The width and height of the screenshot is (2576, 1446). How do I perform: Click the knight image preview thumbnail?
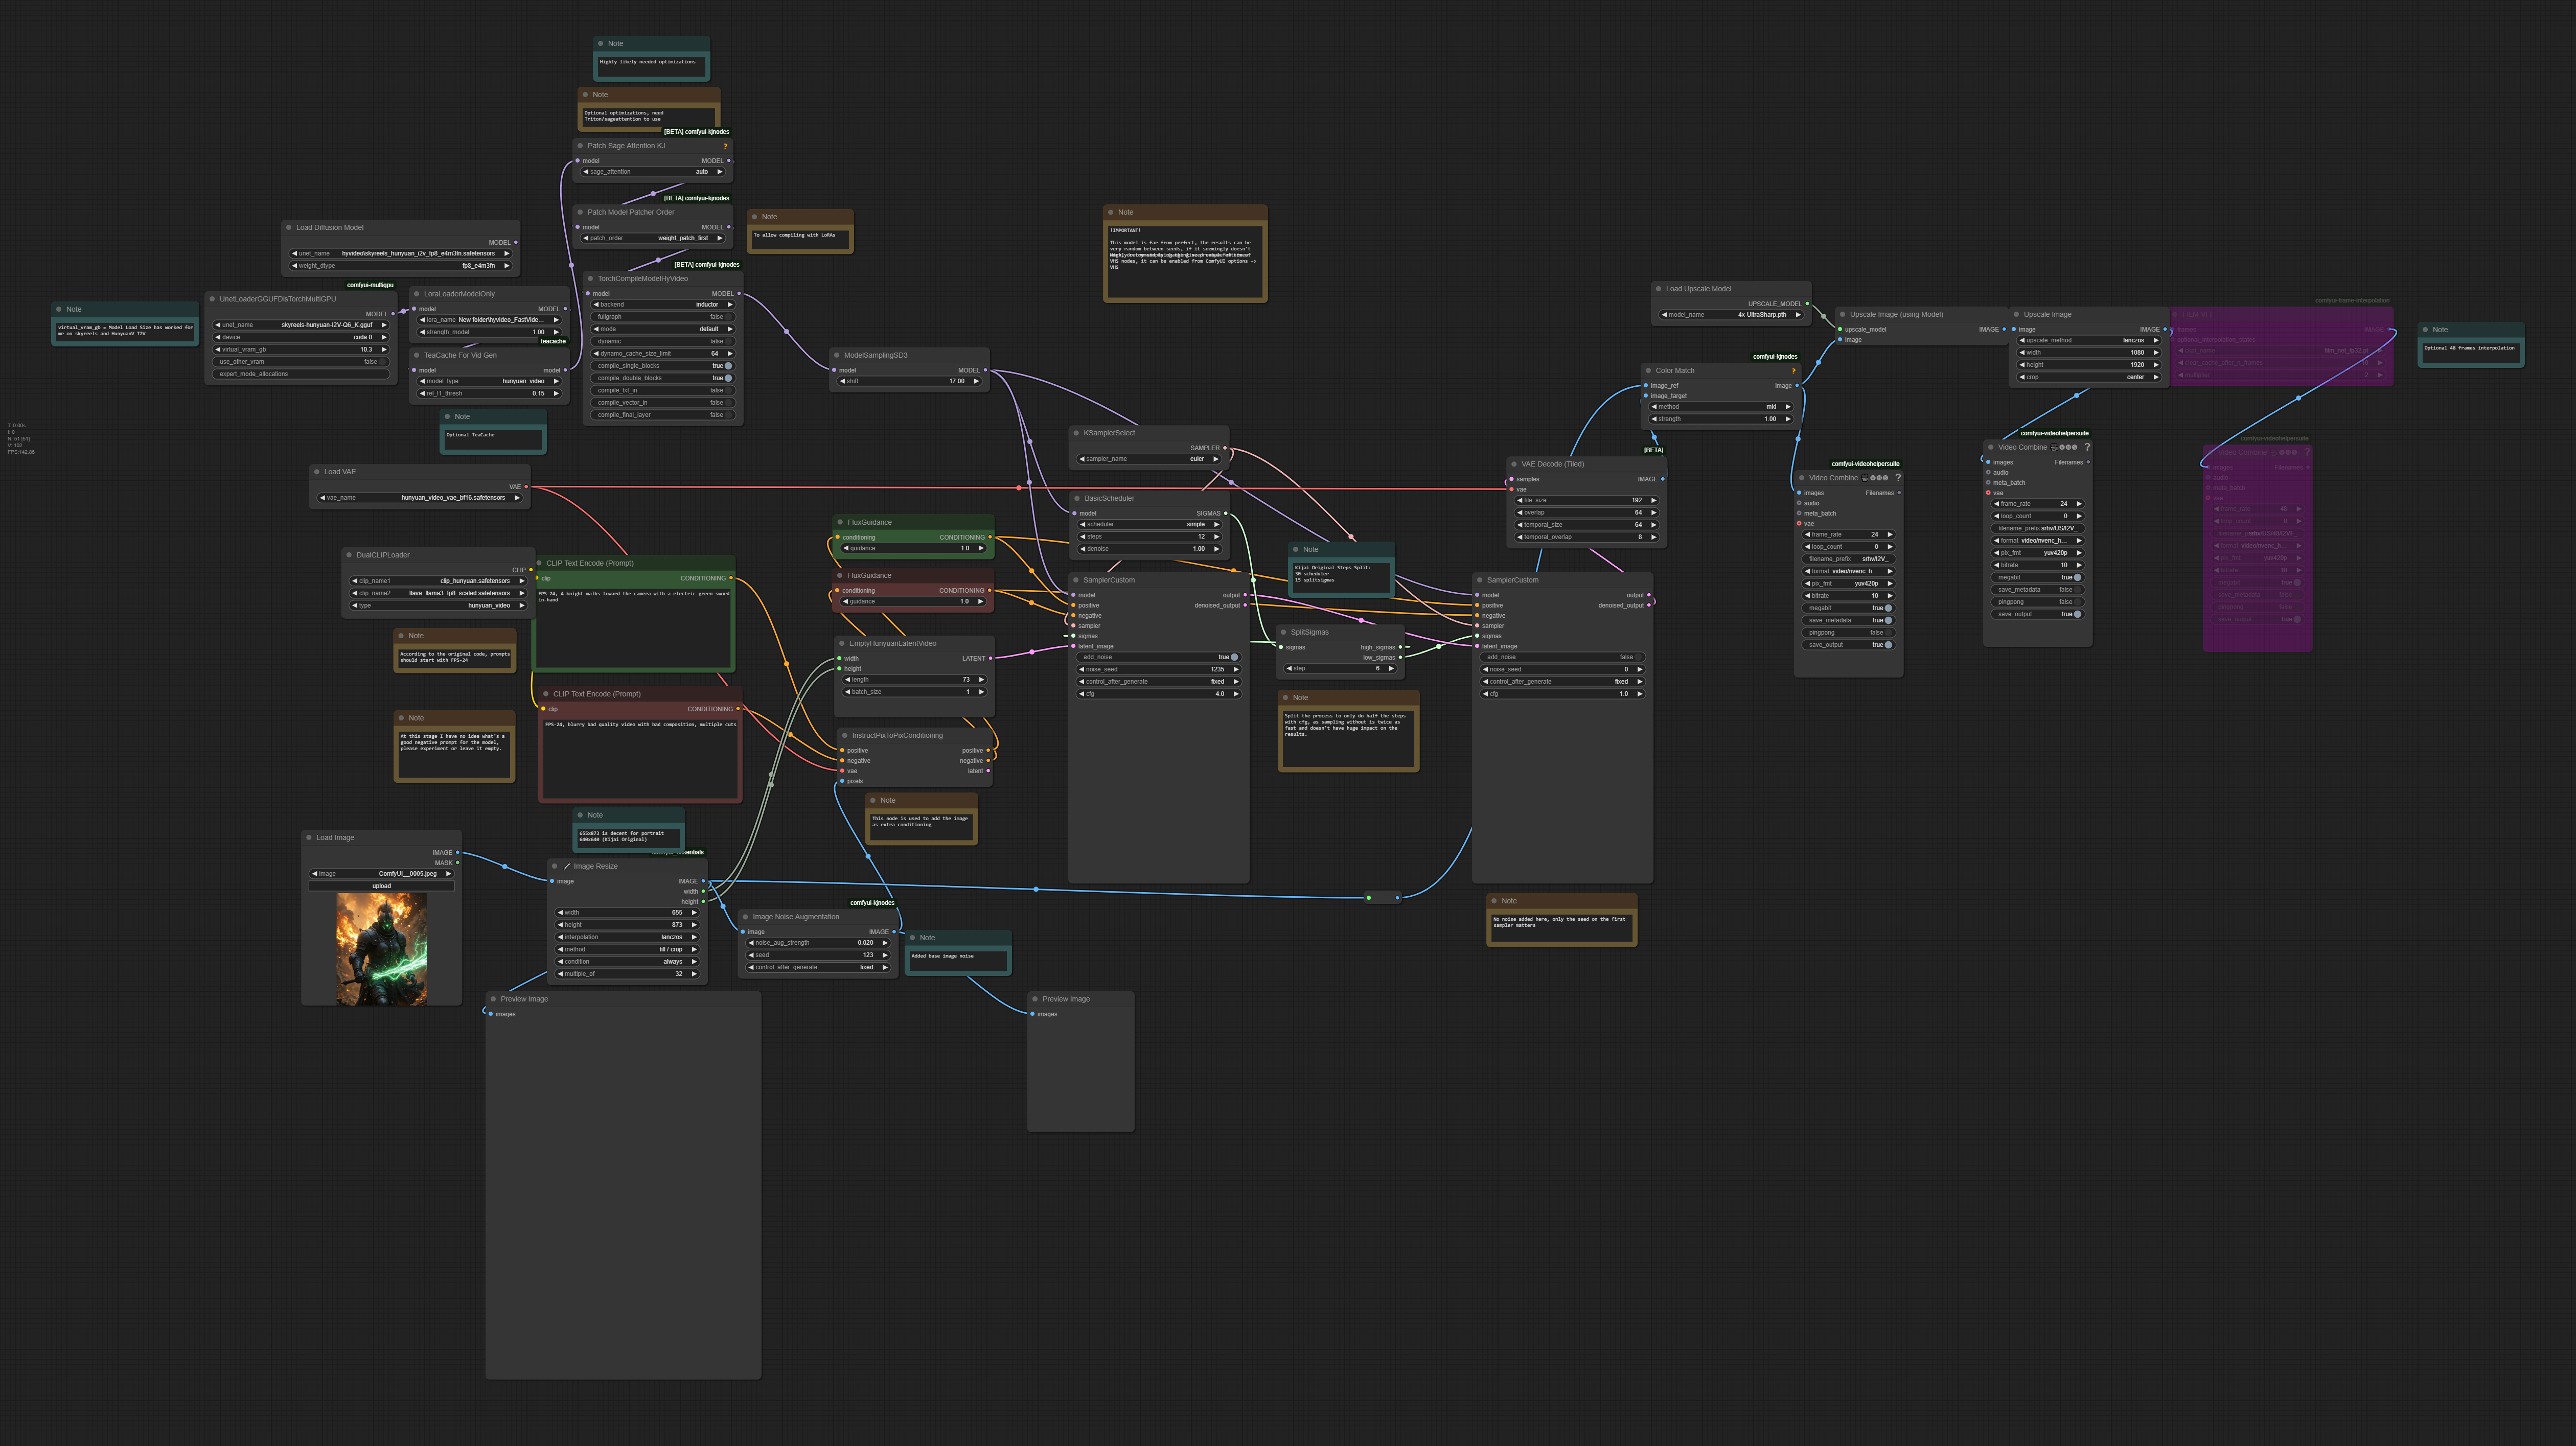pos(381,949)
